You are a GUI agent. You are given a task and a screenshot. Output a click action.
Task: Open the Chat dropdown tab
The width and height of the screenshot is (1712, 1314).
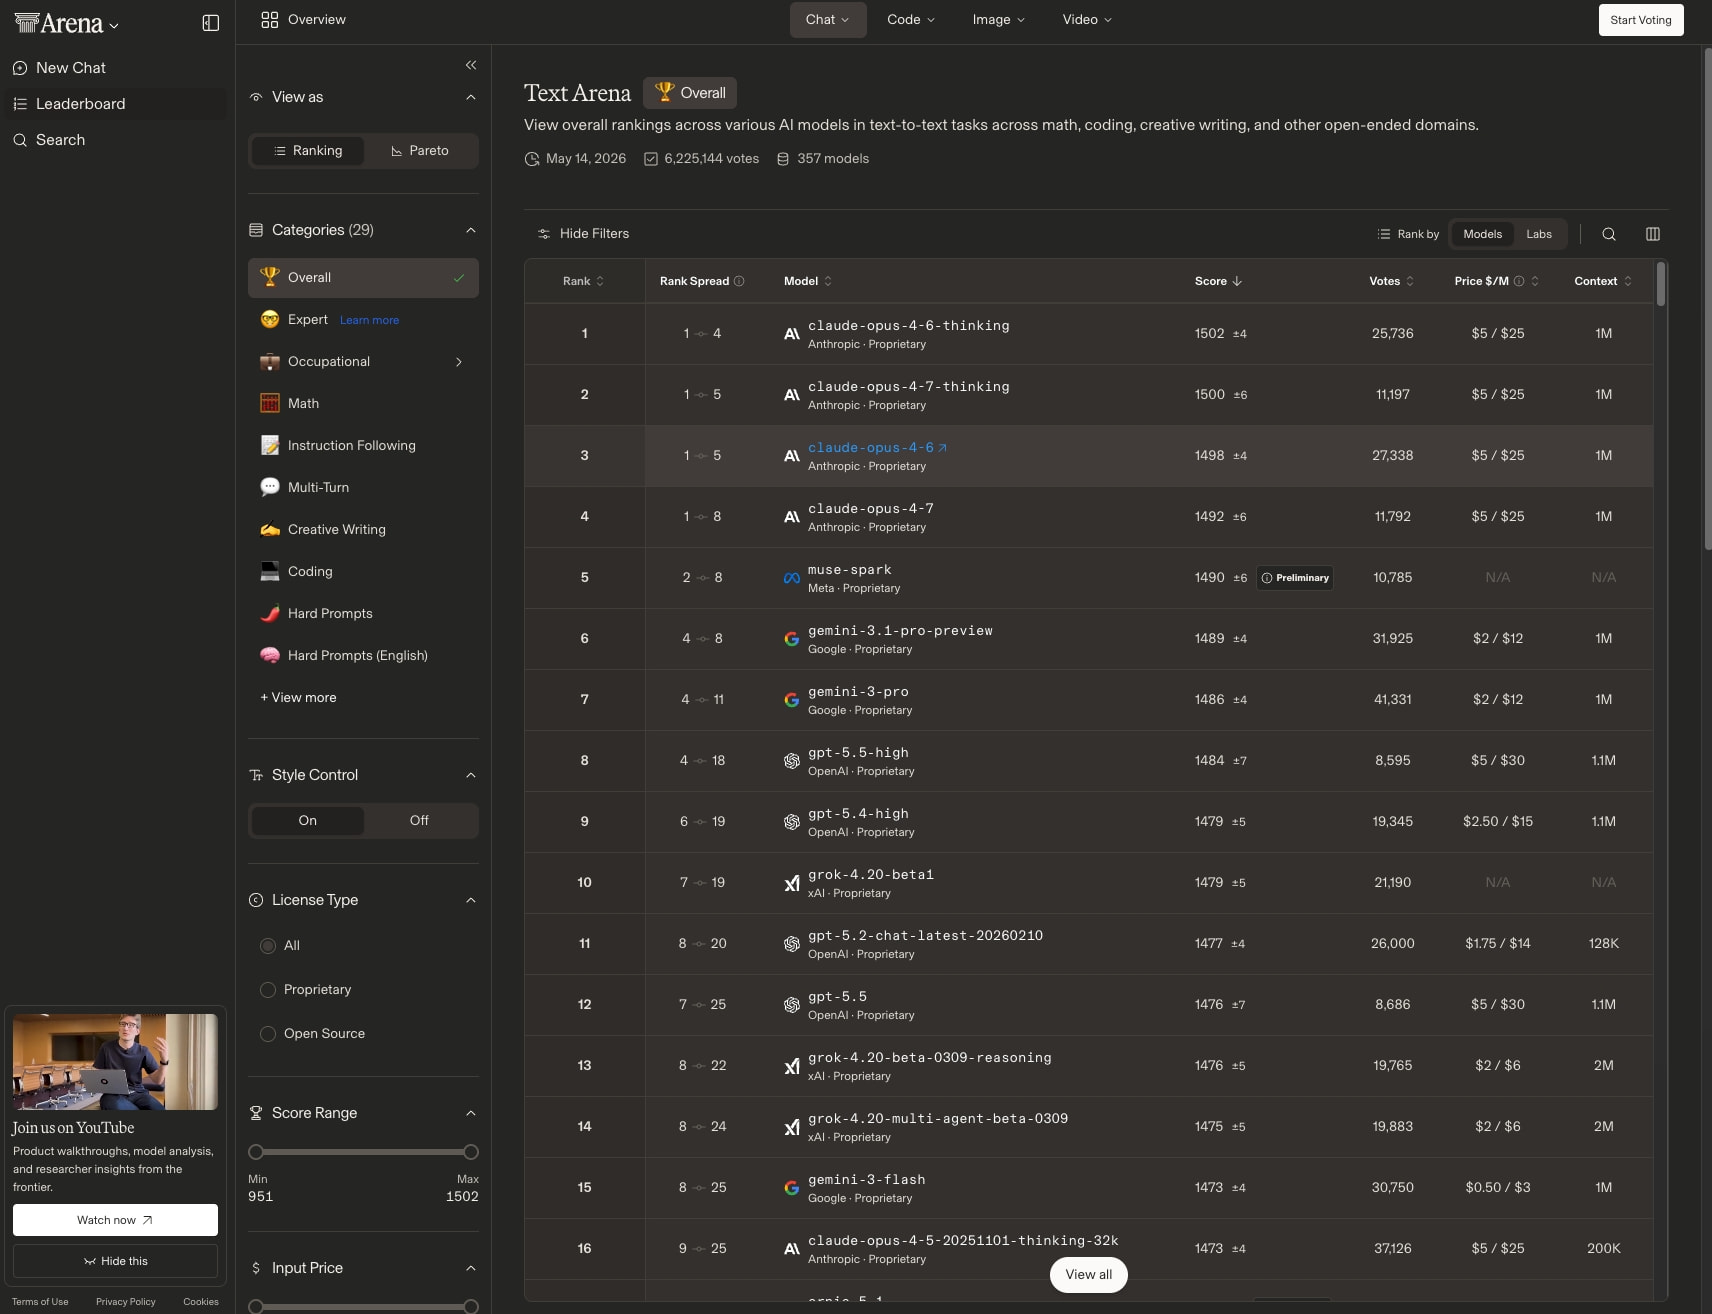pos(828,20)
